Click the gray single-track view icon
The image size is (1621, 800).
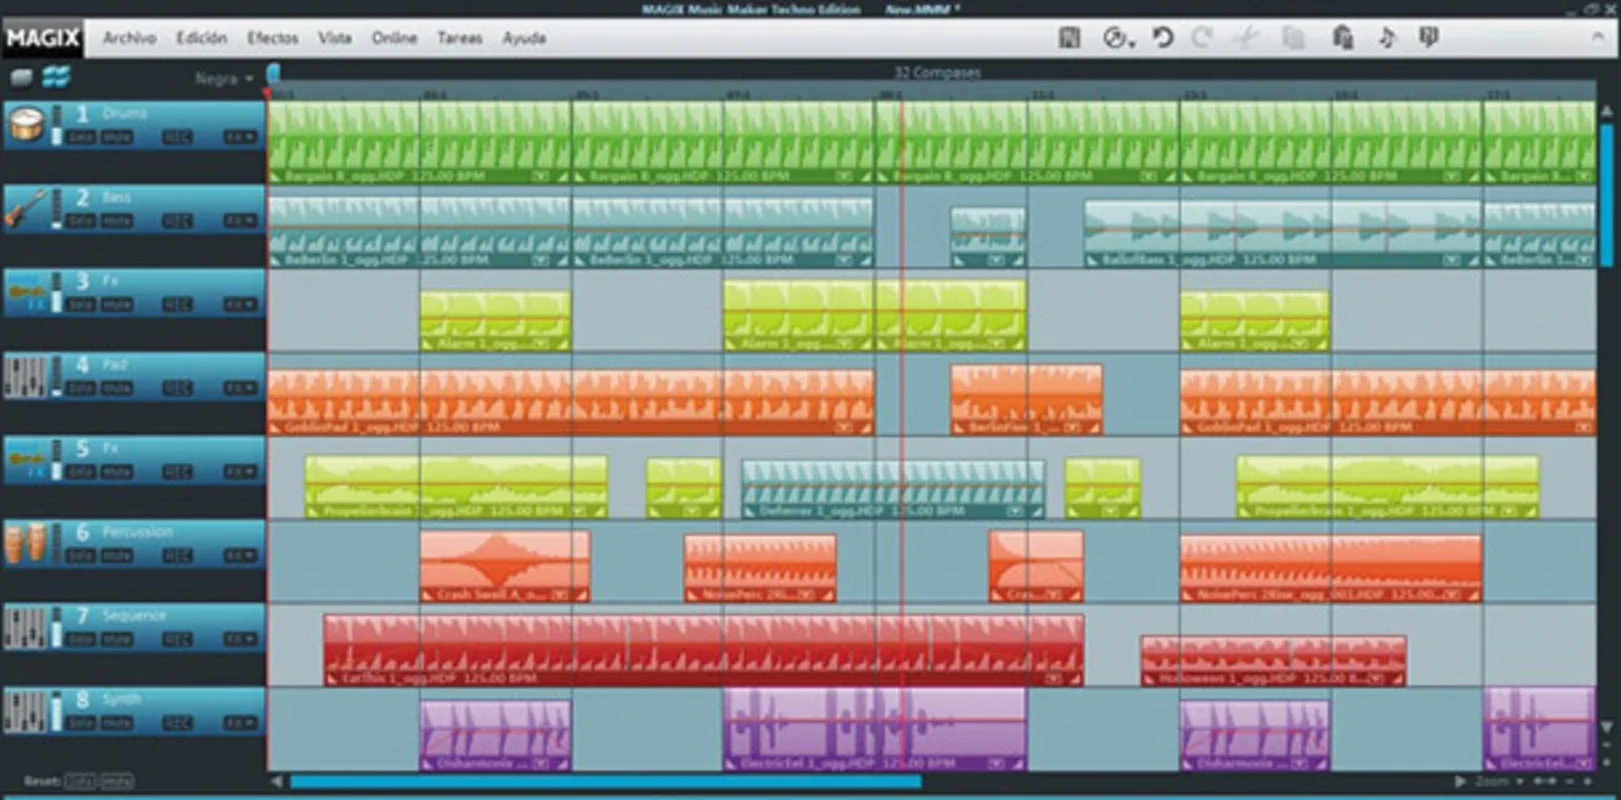click(x=21, y=77)
